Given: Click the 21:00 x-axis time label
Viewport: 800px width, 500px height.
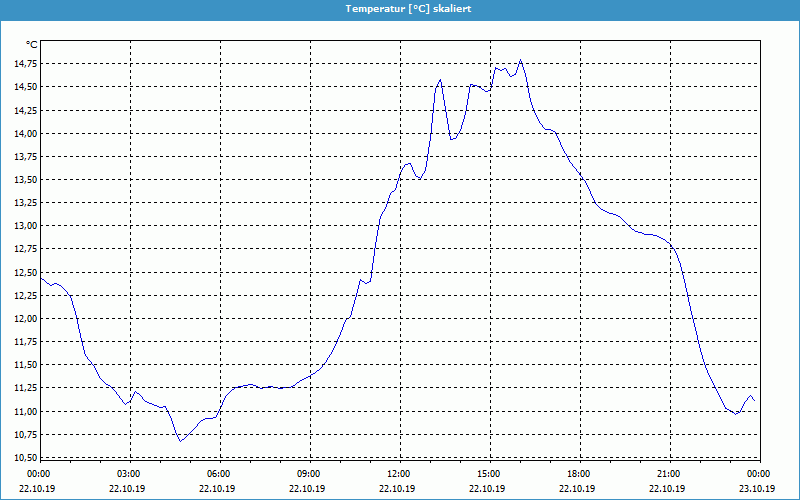Looking at the screenshot, I should (668, 474).
